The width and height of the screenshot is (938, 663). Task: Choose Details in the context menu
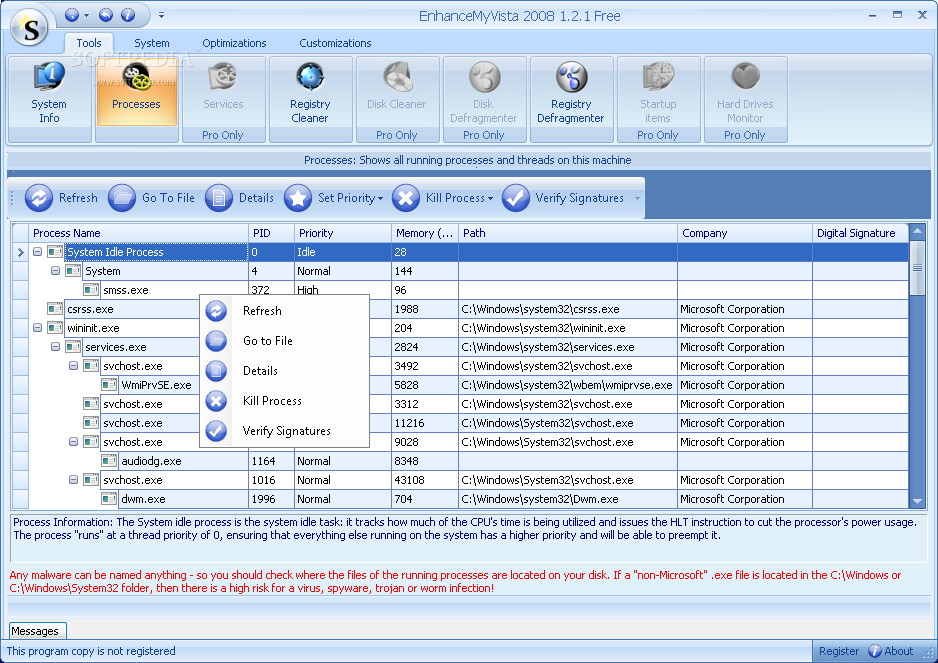pos(284,370)
